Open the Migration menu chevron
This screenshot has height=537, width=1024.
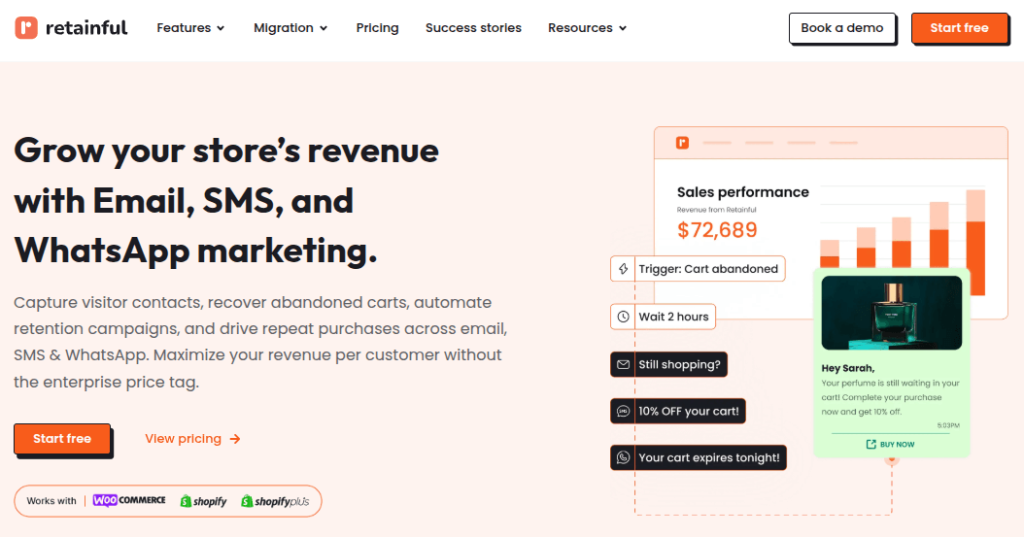[323, 28]
